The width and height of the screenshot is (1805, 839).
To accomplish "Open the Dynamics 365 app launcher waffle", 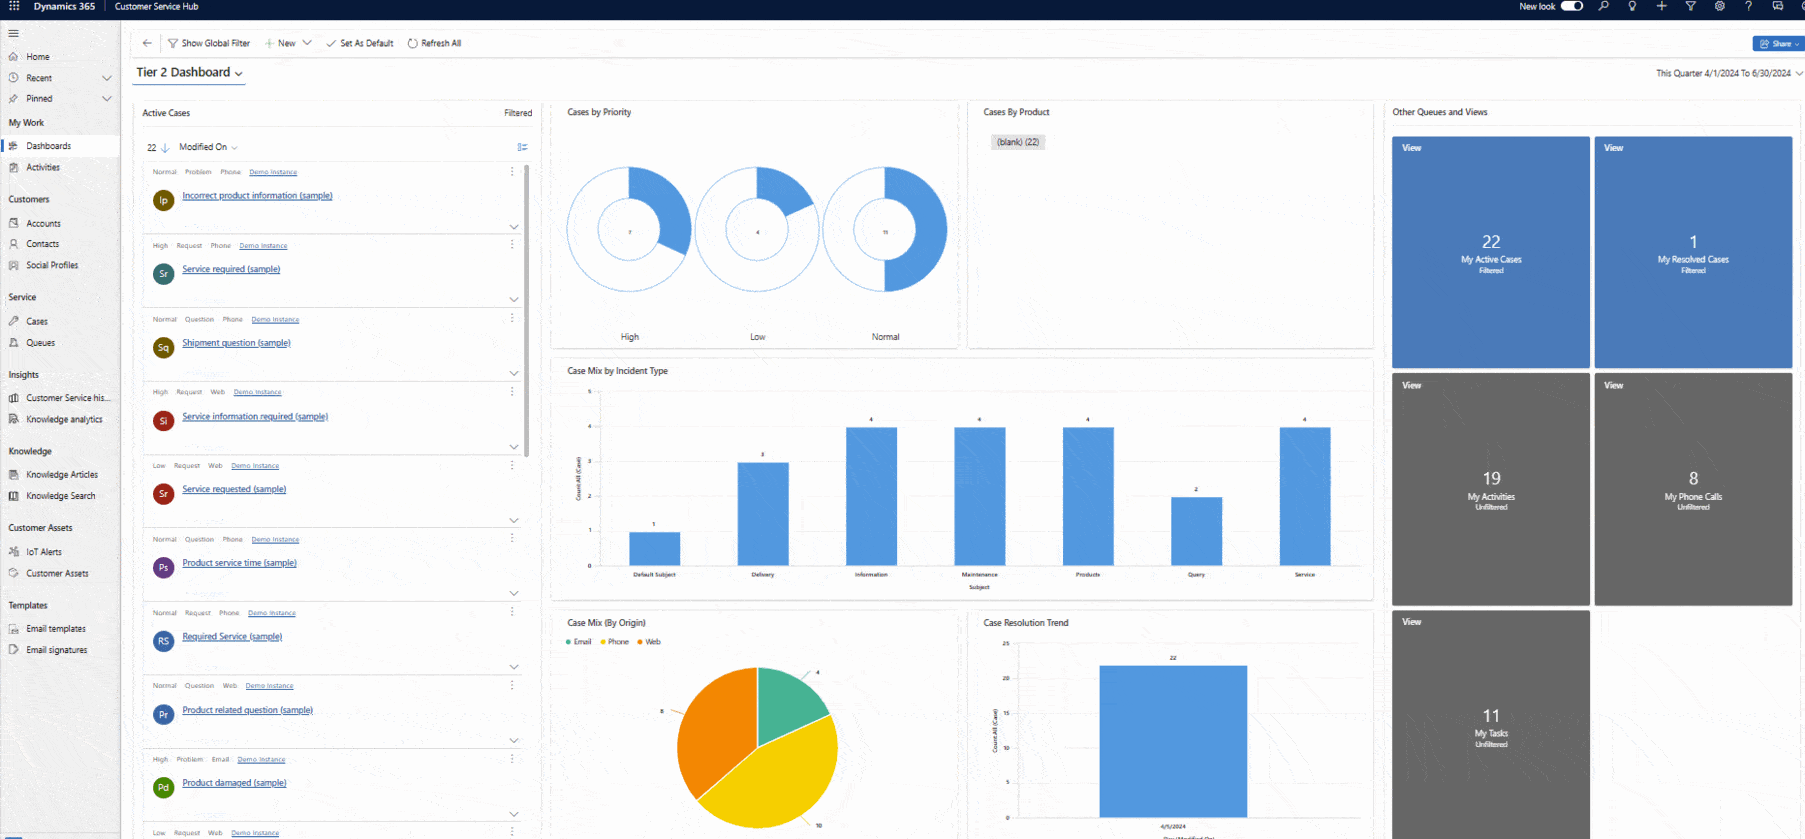I will pos(14,6).
